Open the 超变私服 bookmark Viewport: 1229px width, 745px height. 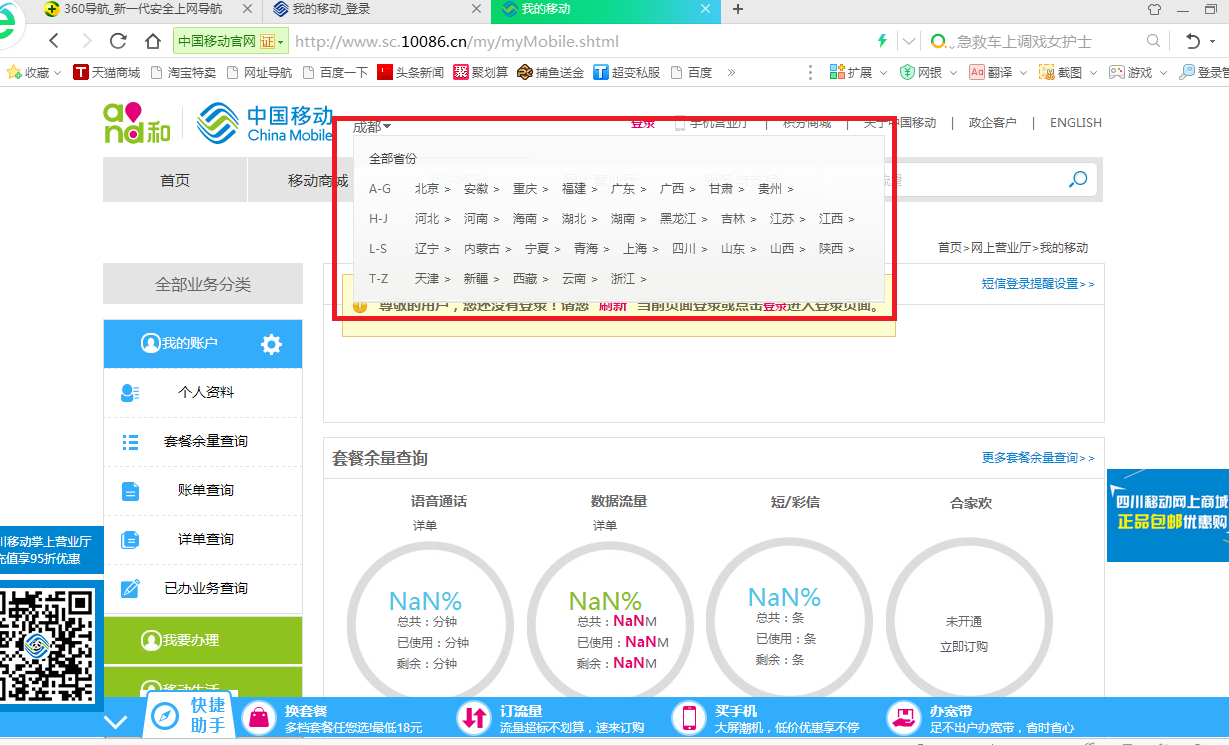[x=626, y=72]
